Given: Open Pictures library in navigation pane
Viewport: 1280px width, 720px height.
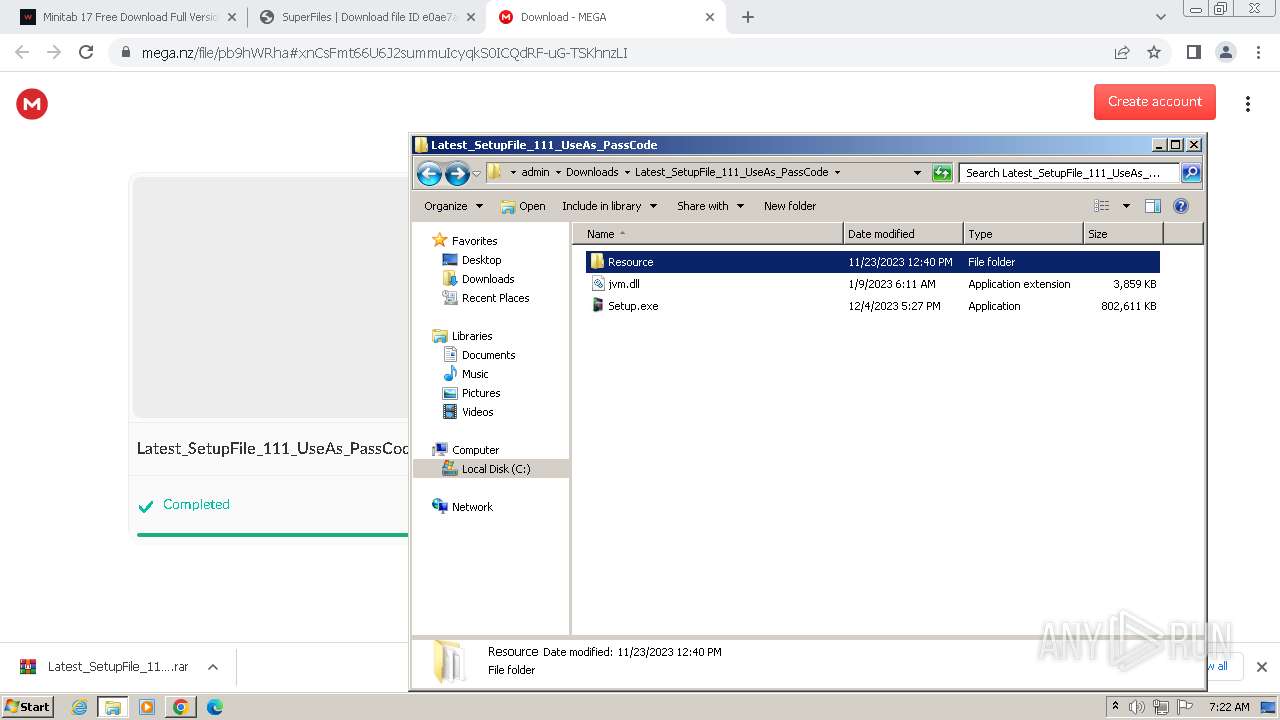Looking at the screenshot, I should click(x=480, y=393).
